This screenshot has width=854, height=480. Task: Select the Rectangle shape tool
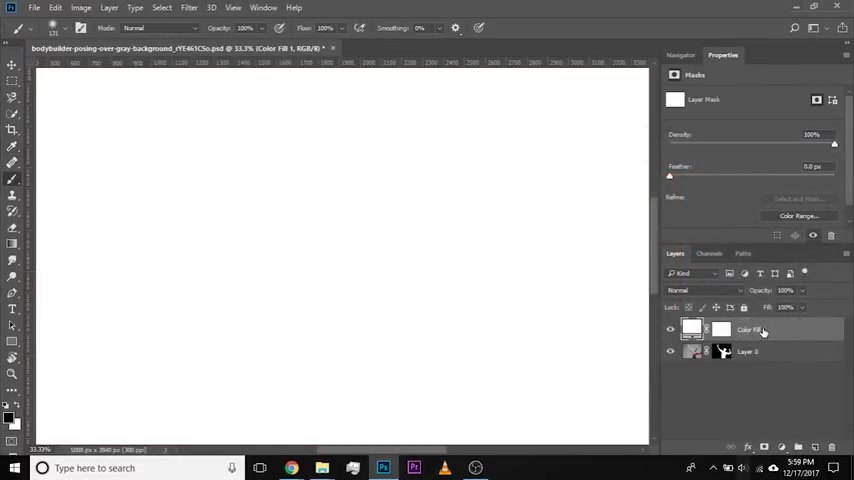(11, 342)
